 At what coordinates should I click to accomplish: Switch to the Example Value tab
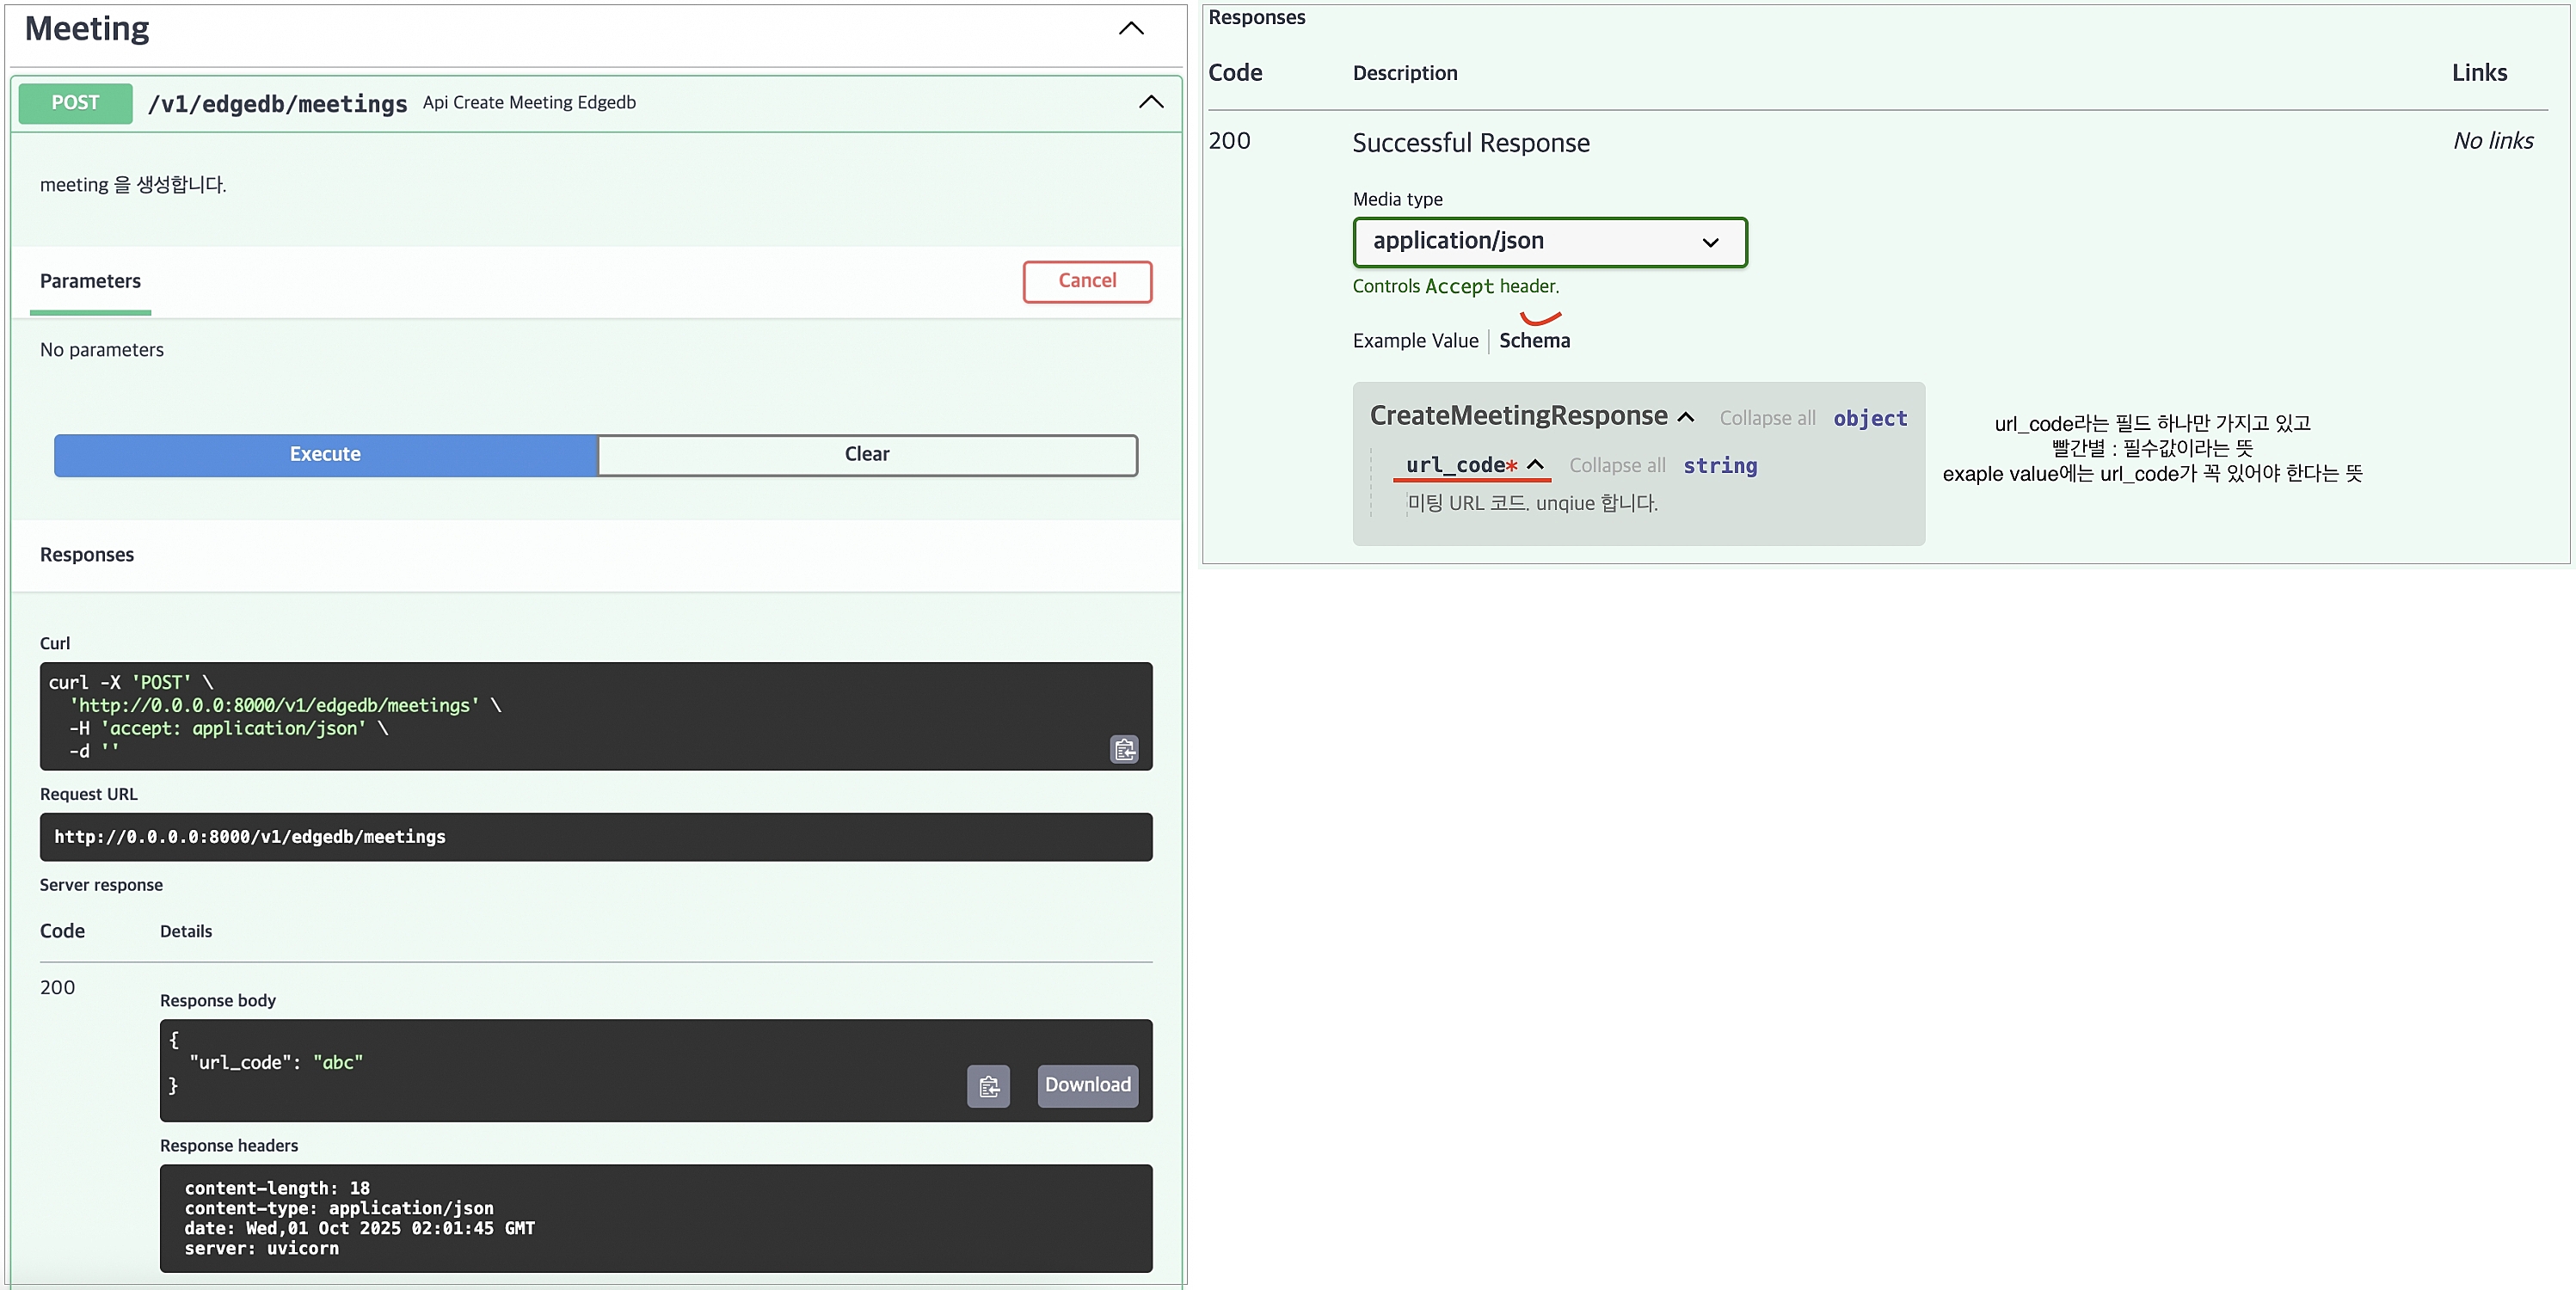[1415, 341]
